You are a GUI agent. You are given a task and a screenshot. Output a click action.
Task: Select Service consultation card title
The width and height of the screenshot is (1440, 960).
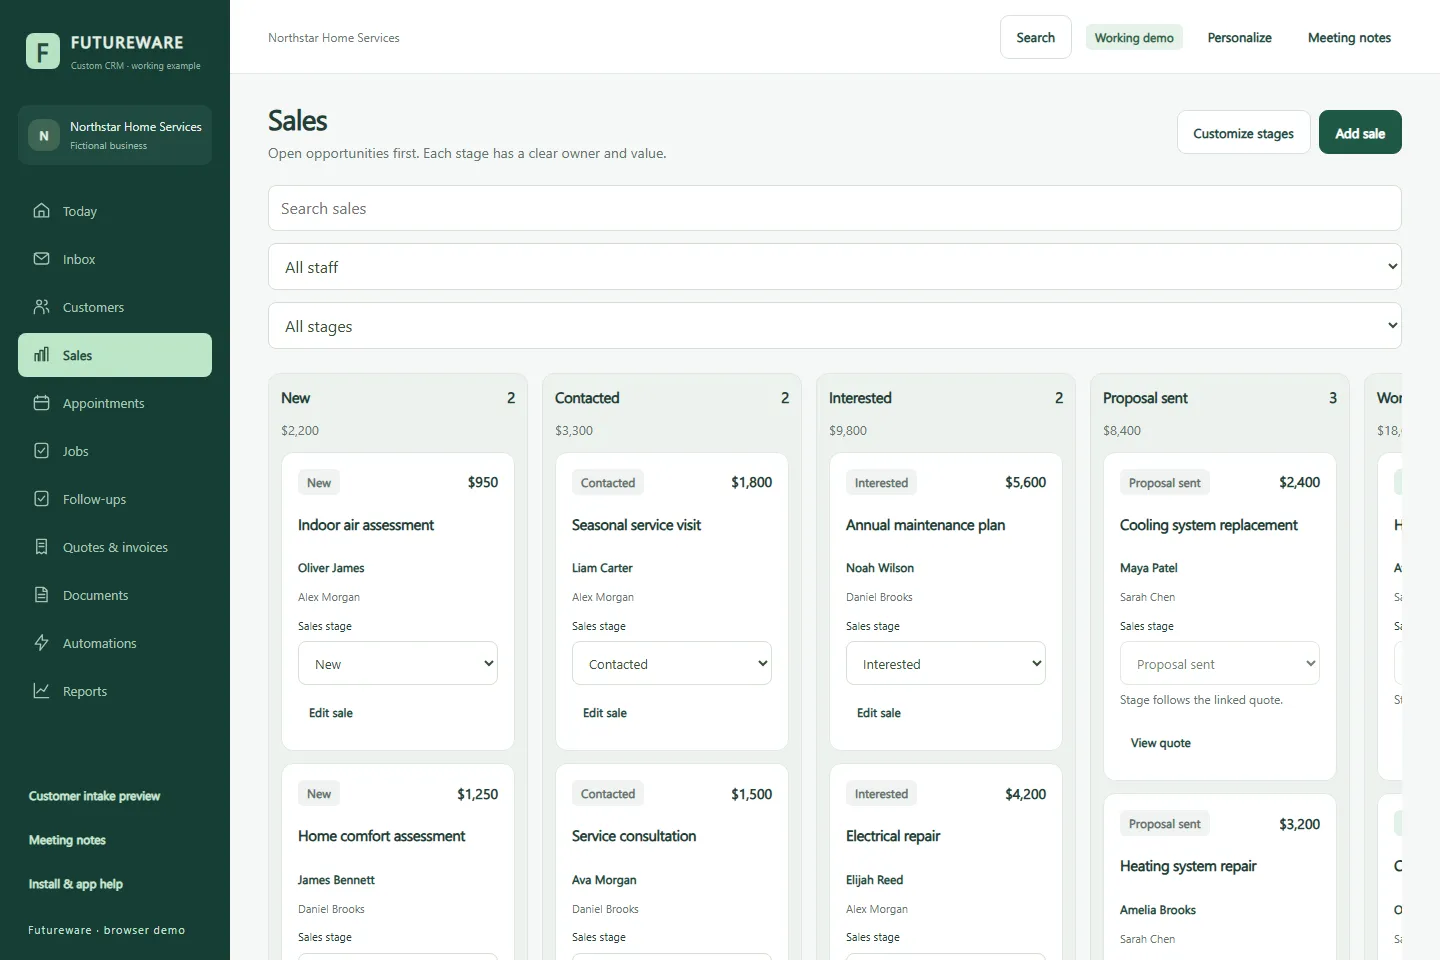coord(634,836)
